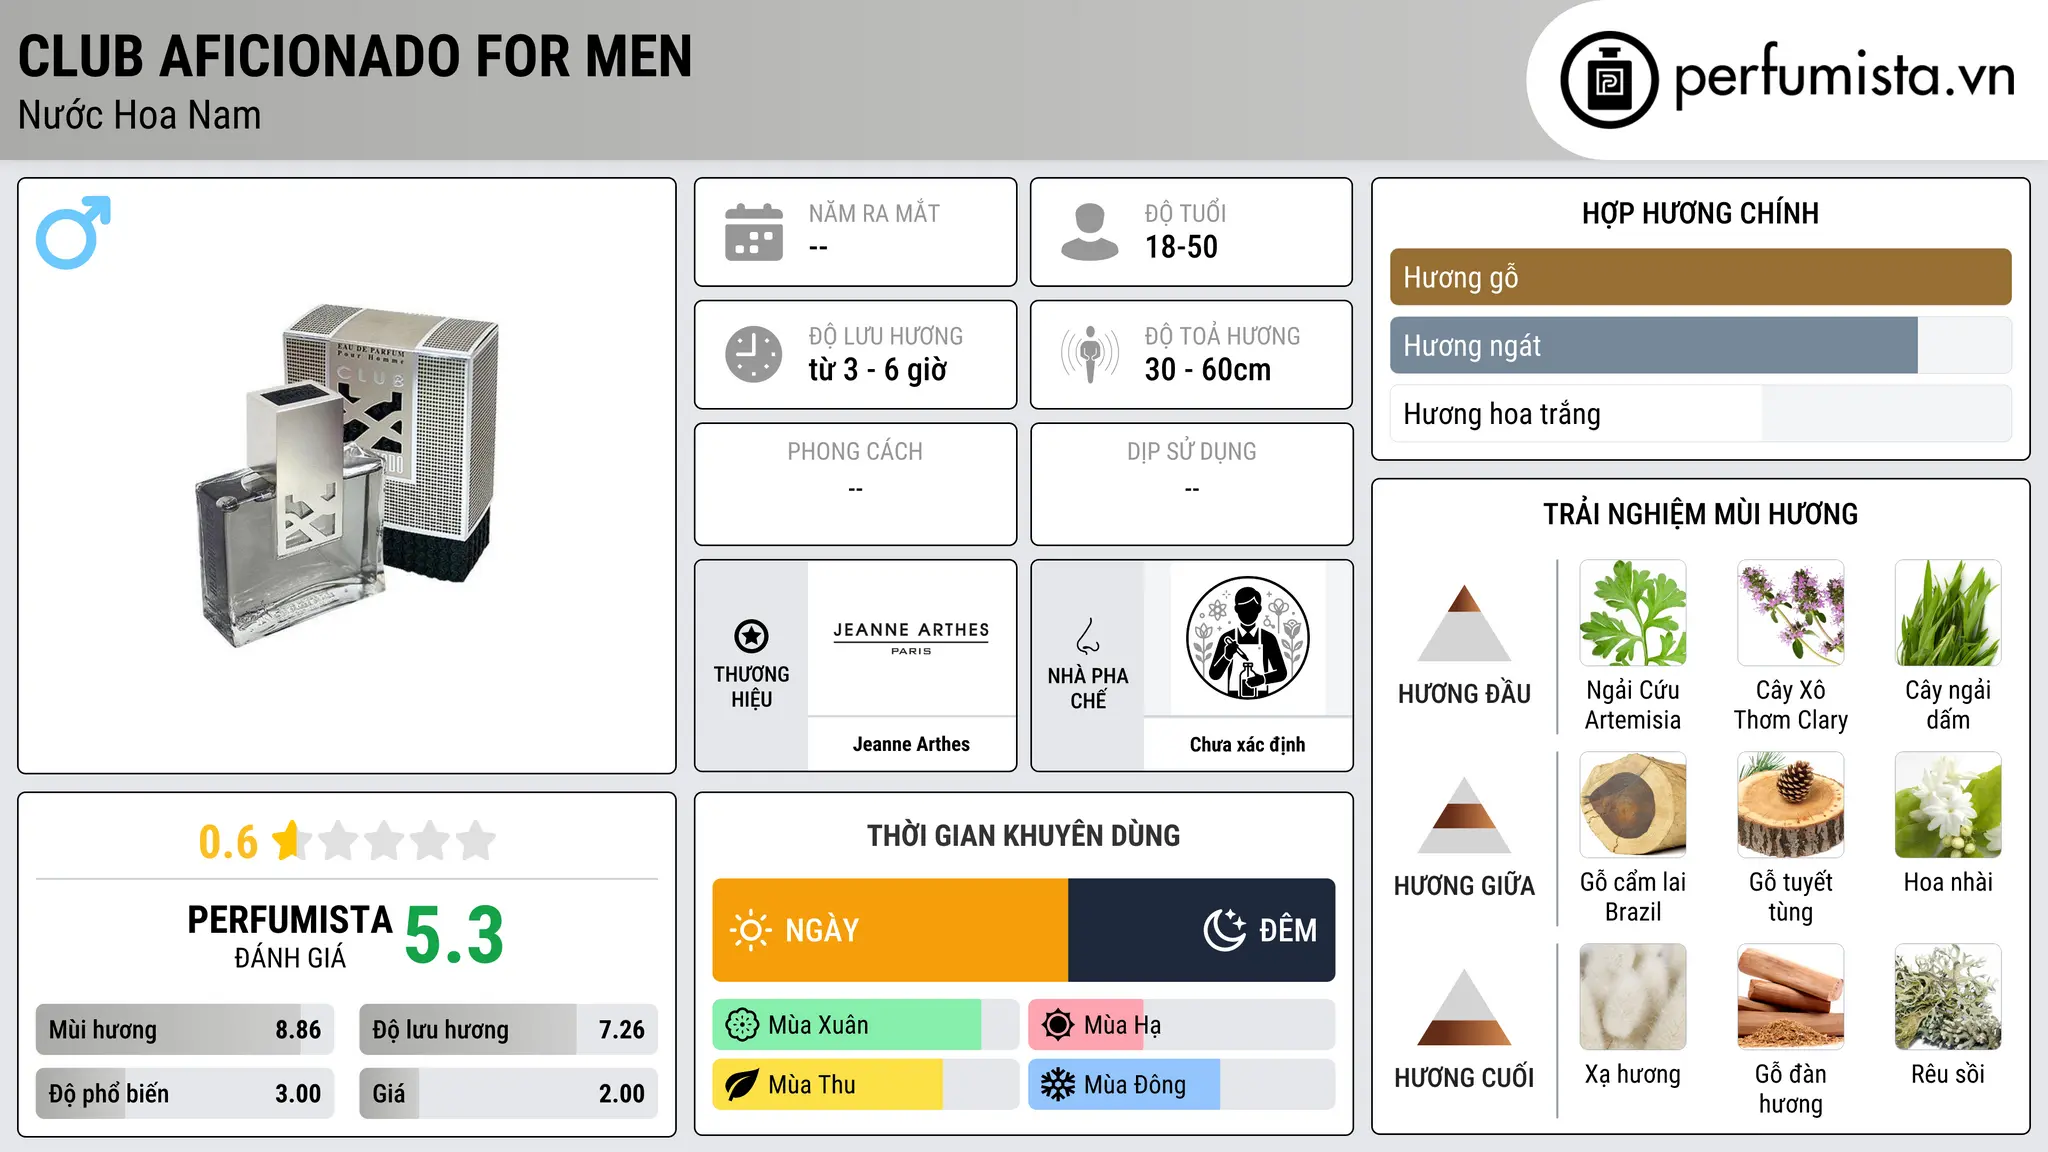The height and width of the screenshot is (1152, 2048).
Task: Select the Mùa Xuân season bar
Action: [865, 1025]
